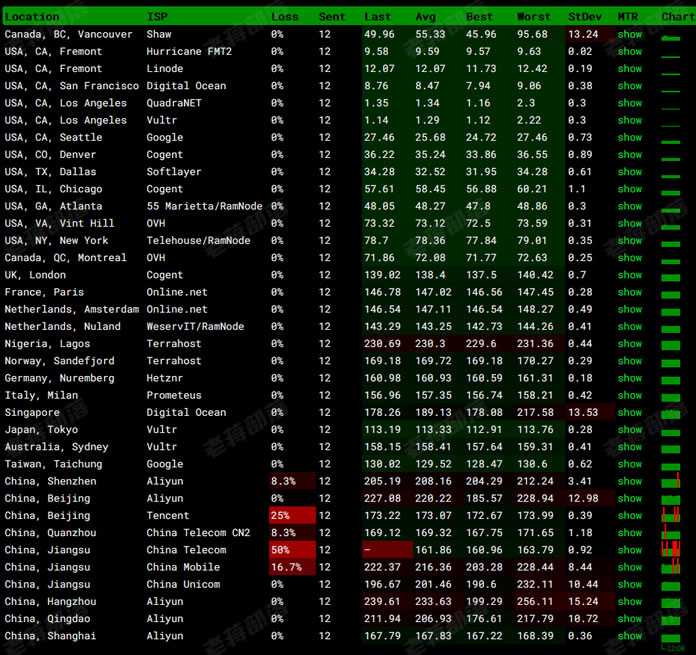Image resolution: width=696 pixels, height=655 pixels.
Task: Show MTR for Vint Hill OVH row
Action: (629, 223)
